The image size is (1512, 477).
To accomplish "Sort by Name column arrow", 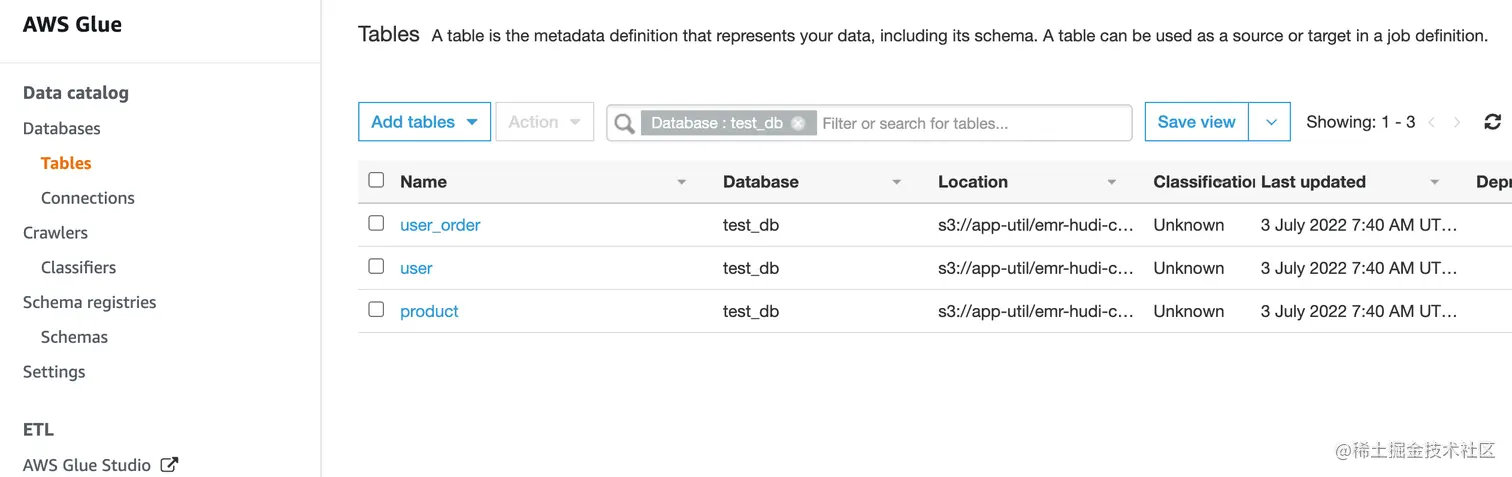I will pyautogui.click(x=682, y=182).
